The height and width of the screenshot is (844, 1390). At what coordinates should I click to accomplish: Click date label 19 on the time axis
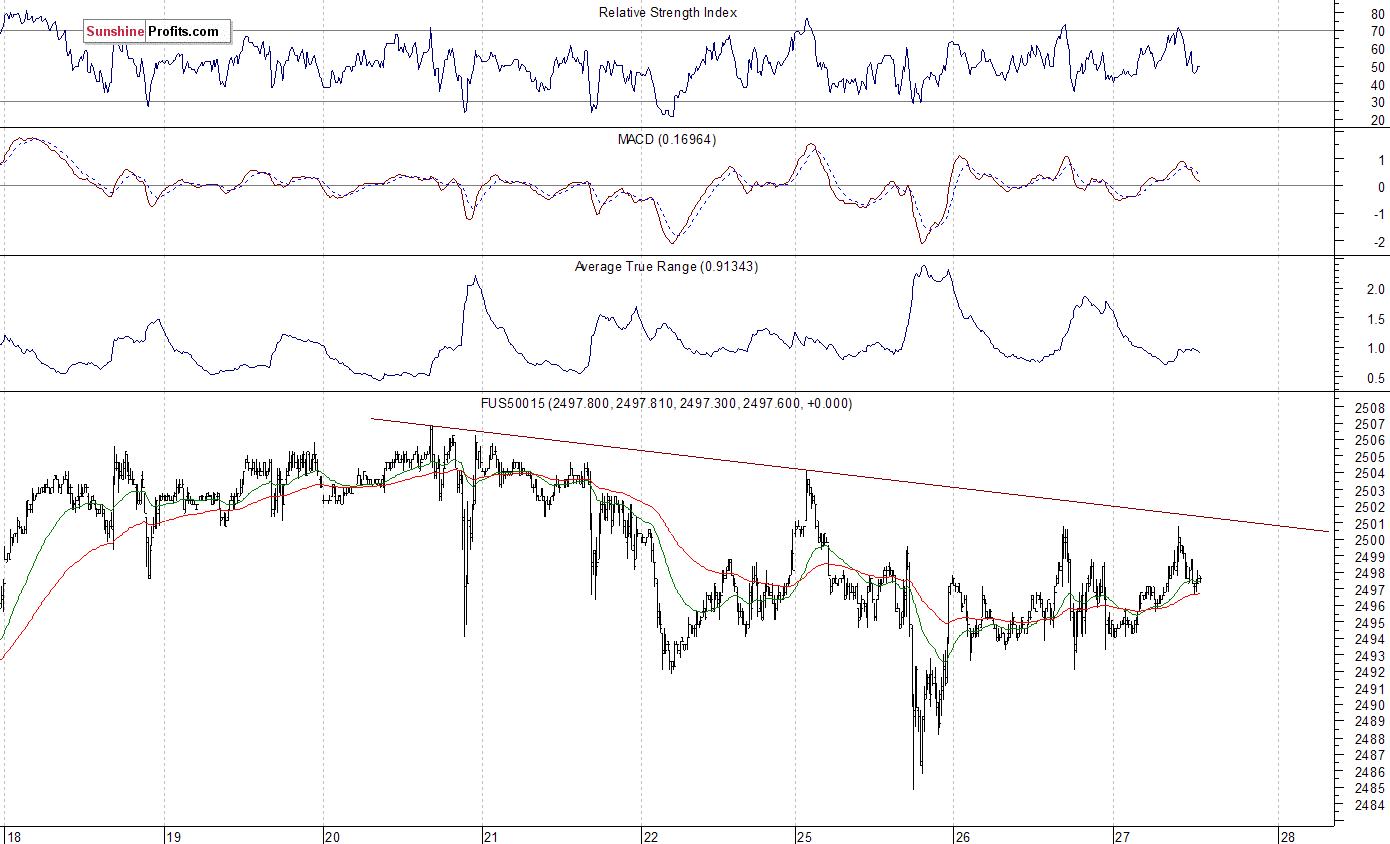point(173,836)
